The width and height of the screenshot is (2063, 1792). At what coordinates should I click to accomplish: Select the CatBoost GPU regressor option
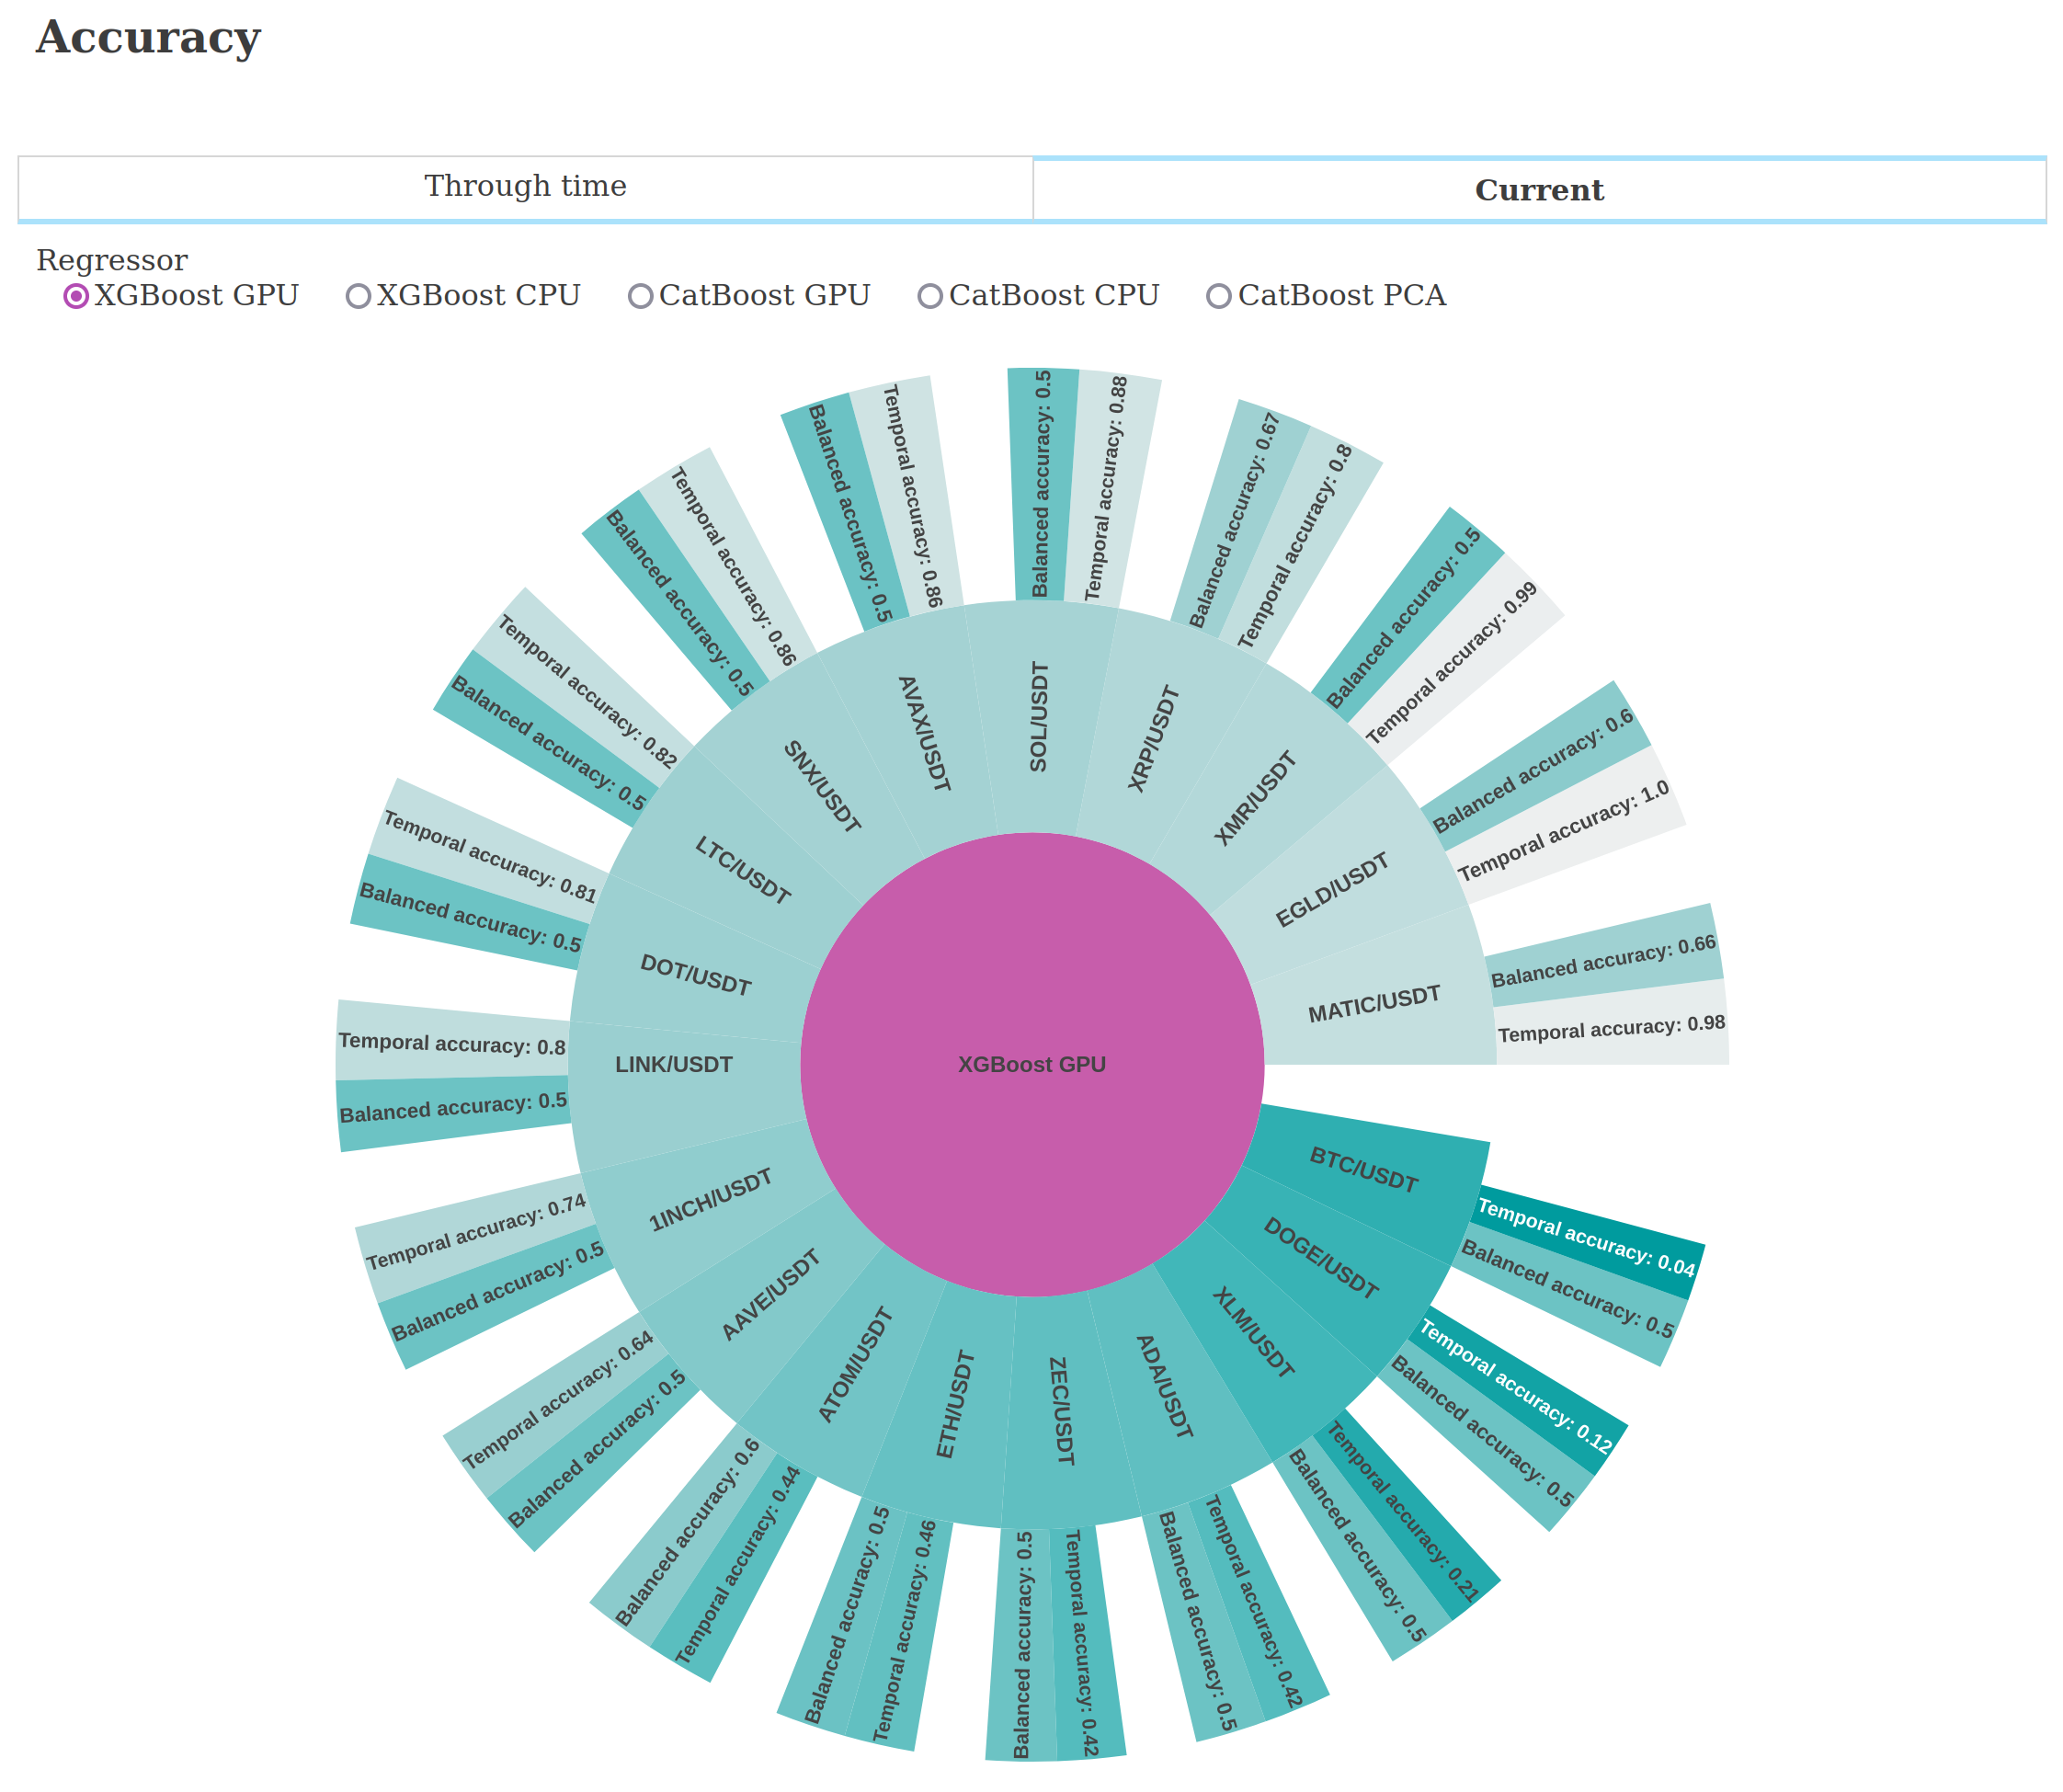click(x=640, y=296)
